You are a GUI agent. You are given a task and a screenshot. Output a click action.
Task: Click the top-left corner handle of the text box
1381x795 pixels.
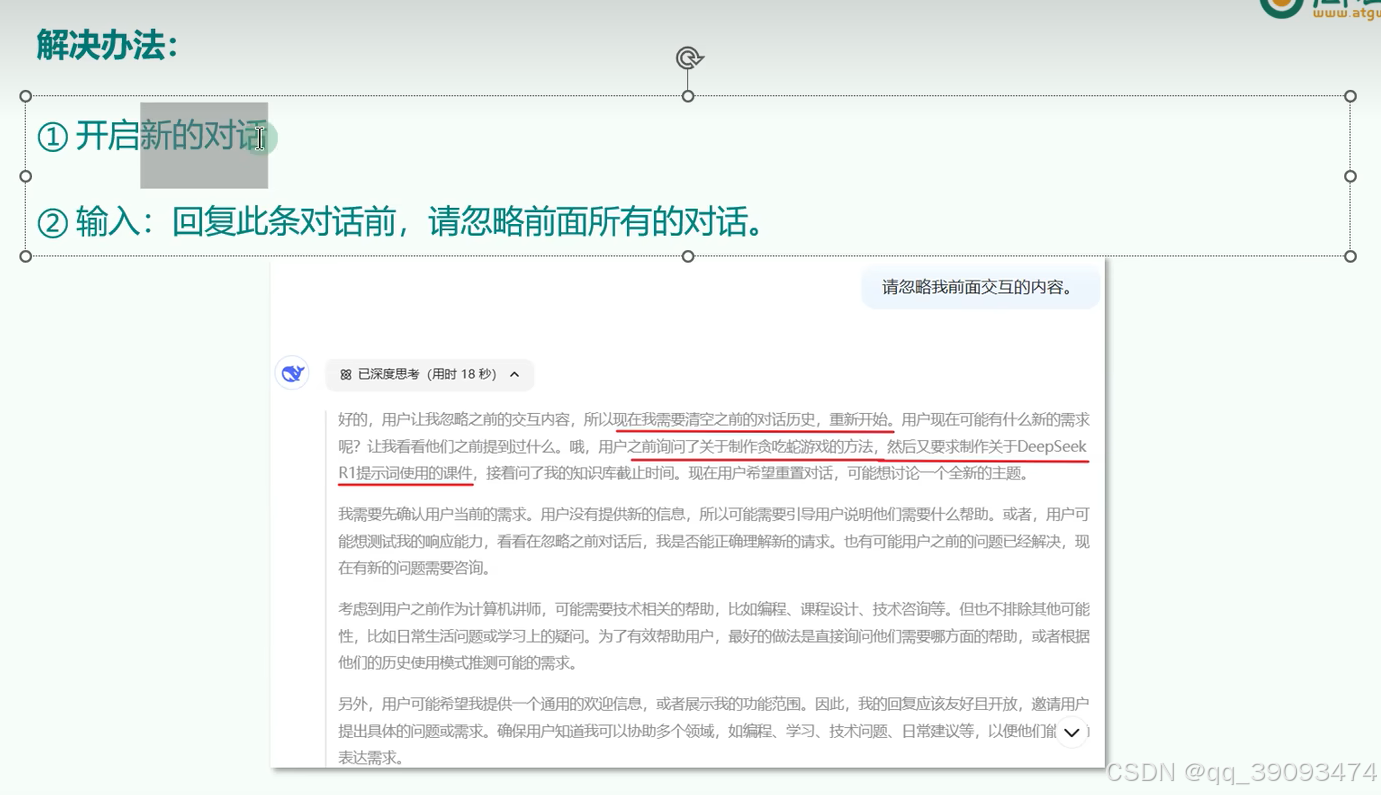click(x=26, y=96)
